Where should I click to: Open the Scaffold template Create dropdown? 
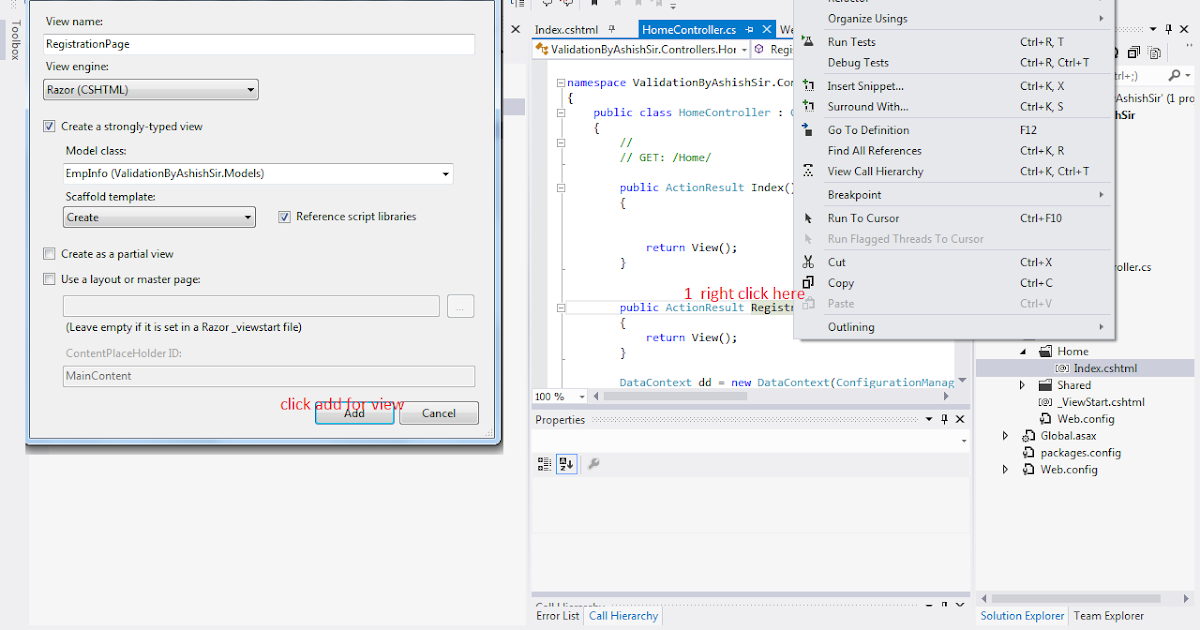159,217
